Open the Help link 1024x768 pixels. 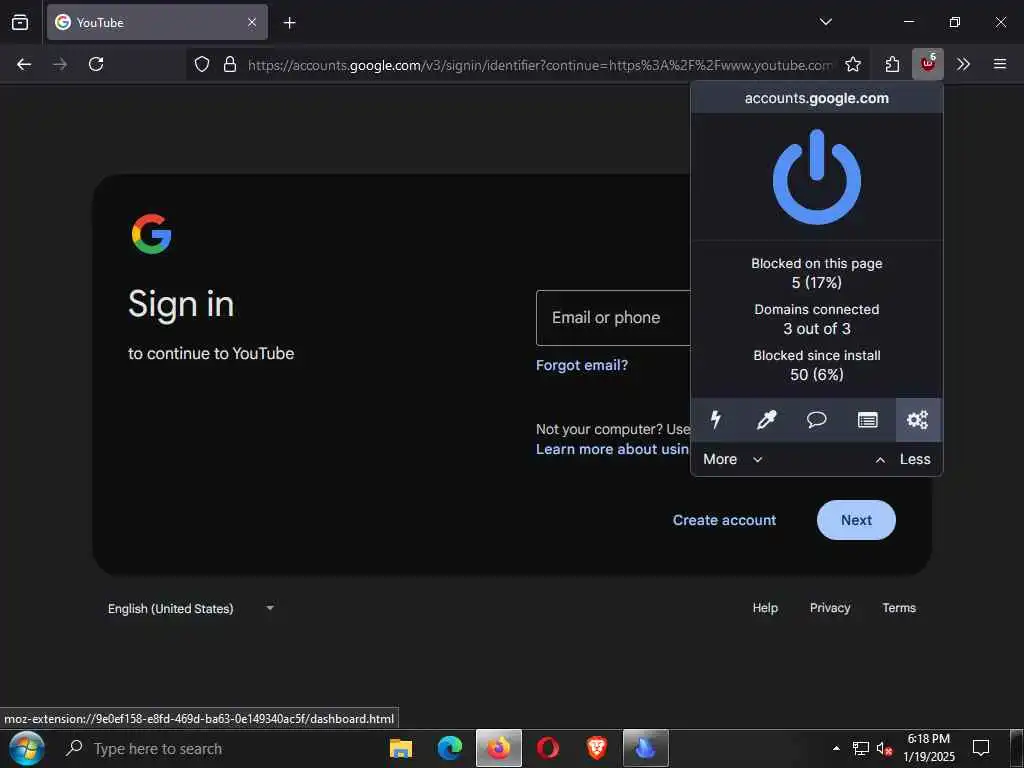[765, 608]
